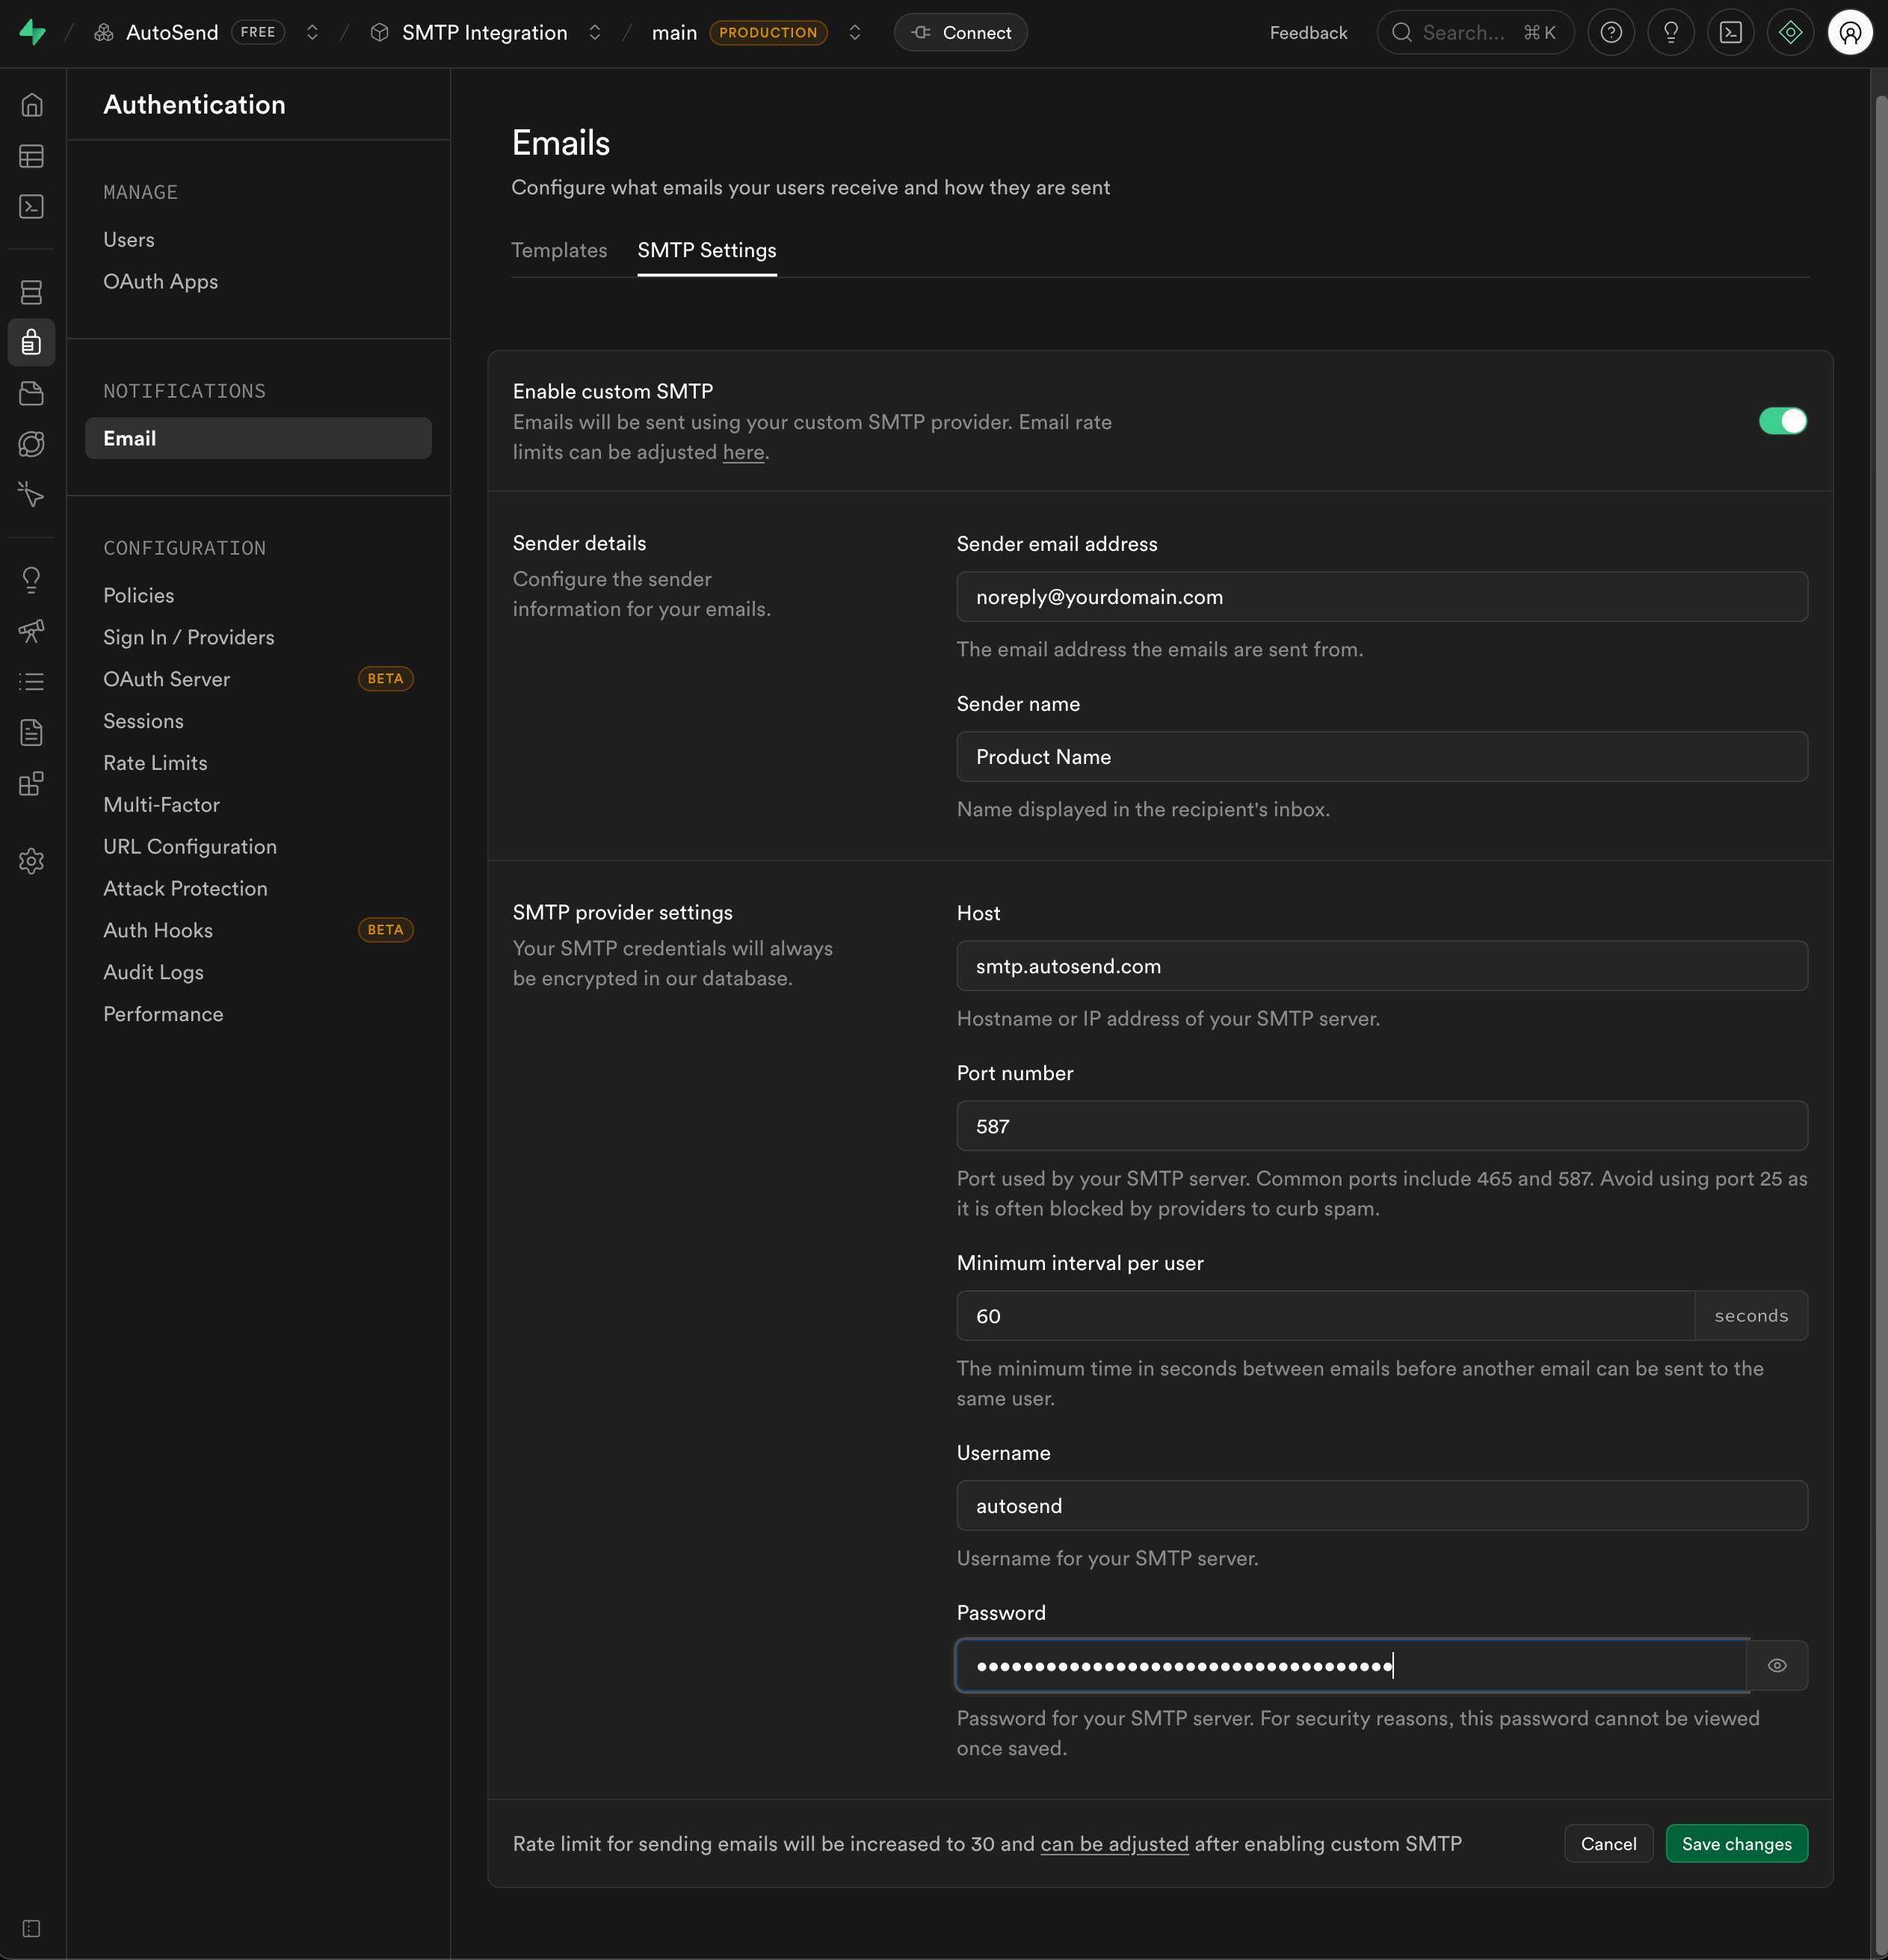Expand the main branch switcher

point(854,33)
